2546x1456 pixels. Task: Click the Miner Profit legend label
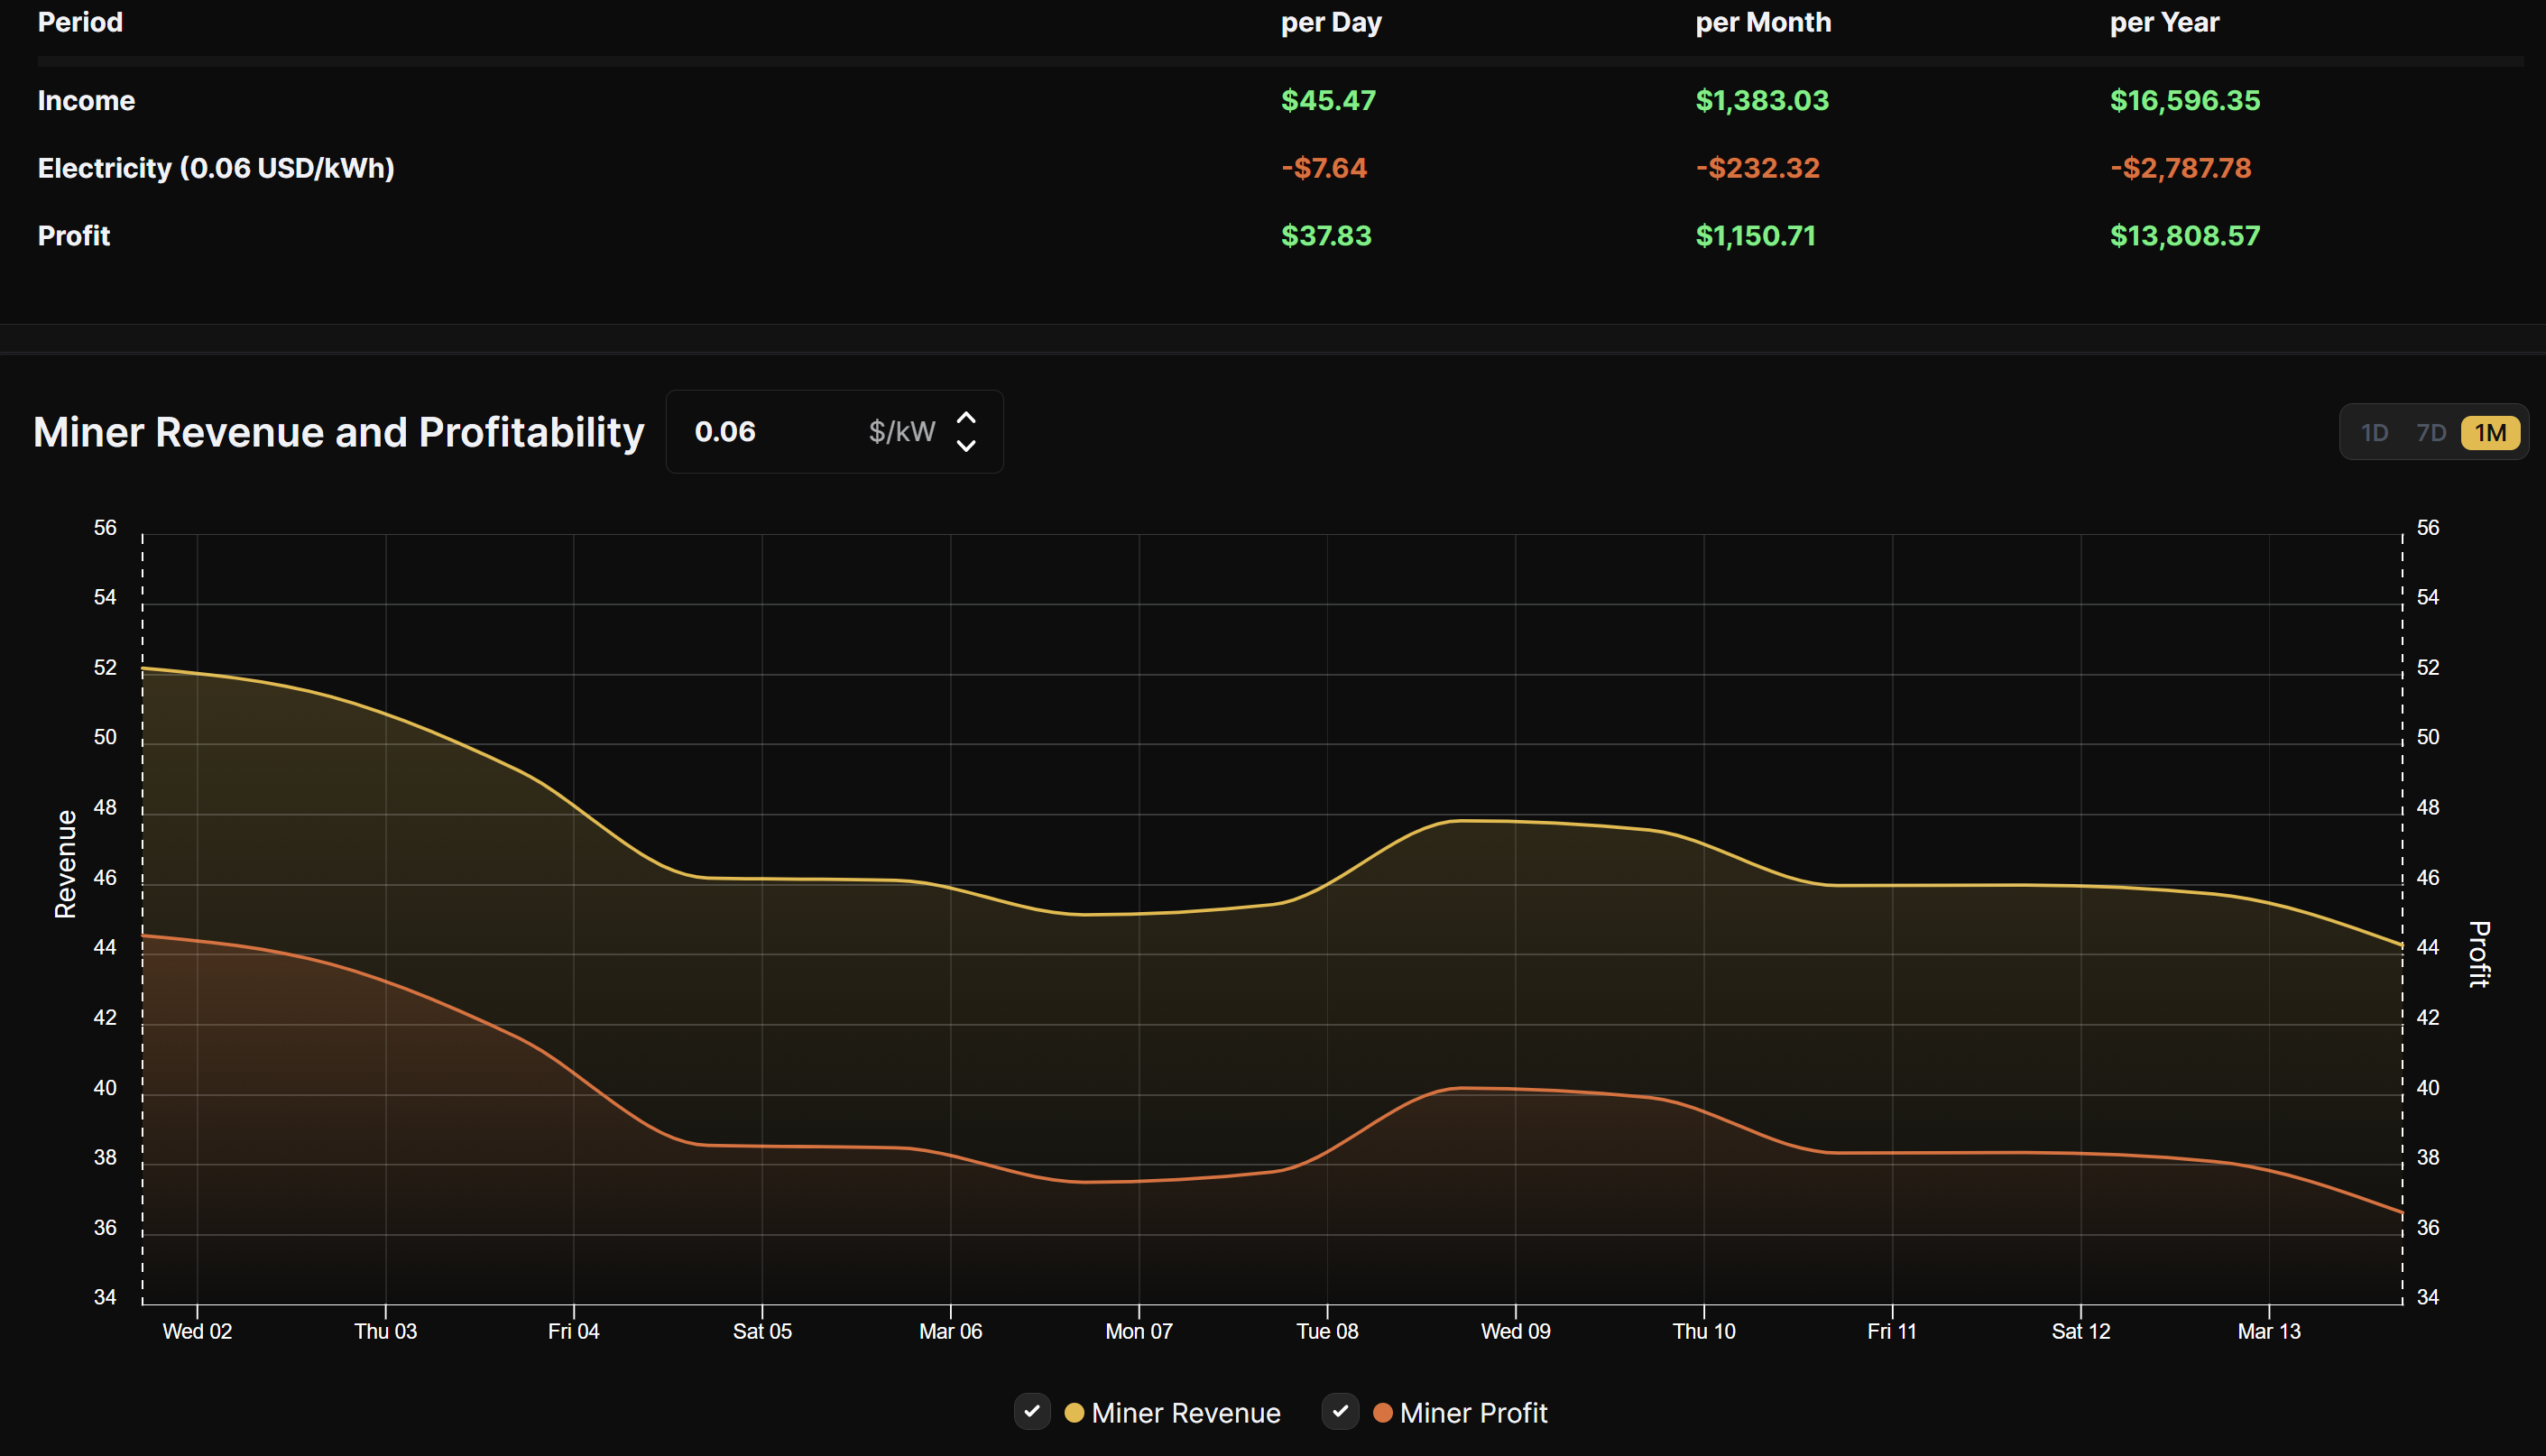click(1473, 1413)
